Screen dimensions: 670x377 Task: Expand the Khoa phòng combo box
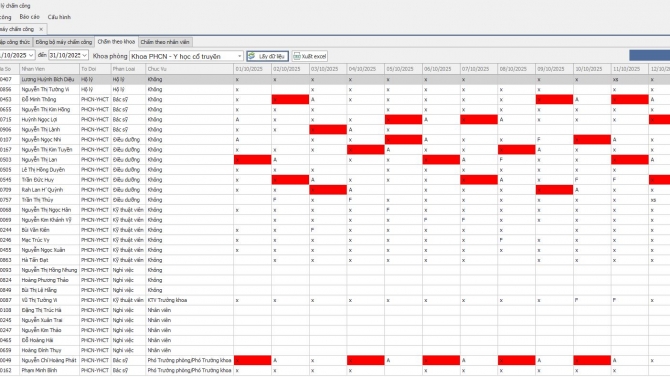click(x=239, y=56)
